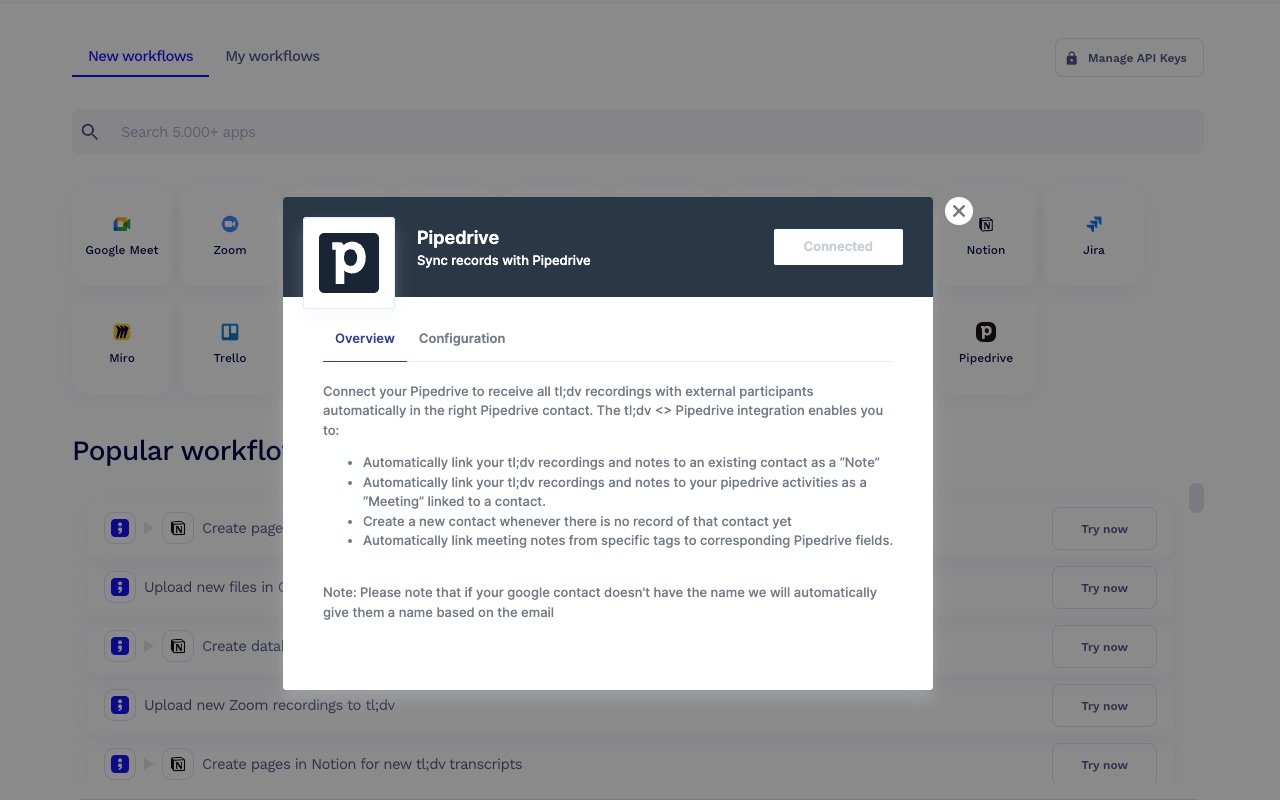
Task: Expand the Upload new files workflow arrow
Action: point(148,587)
